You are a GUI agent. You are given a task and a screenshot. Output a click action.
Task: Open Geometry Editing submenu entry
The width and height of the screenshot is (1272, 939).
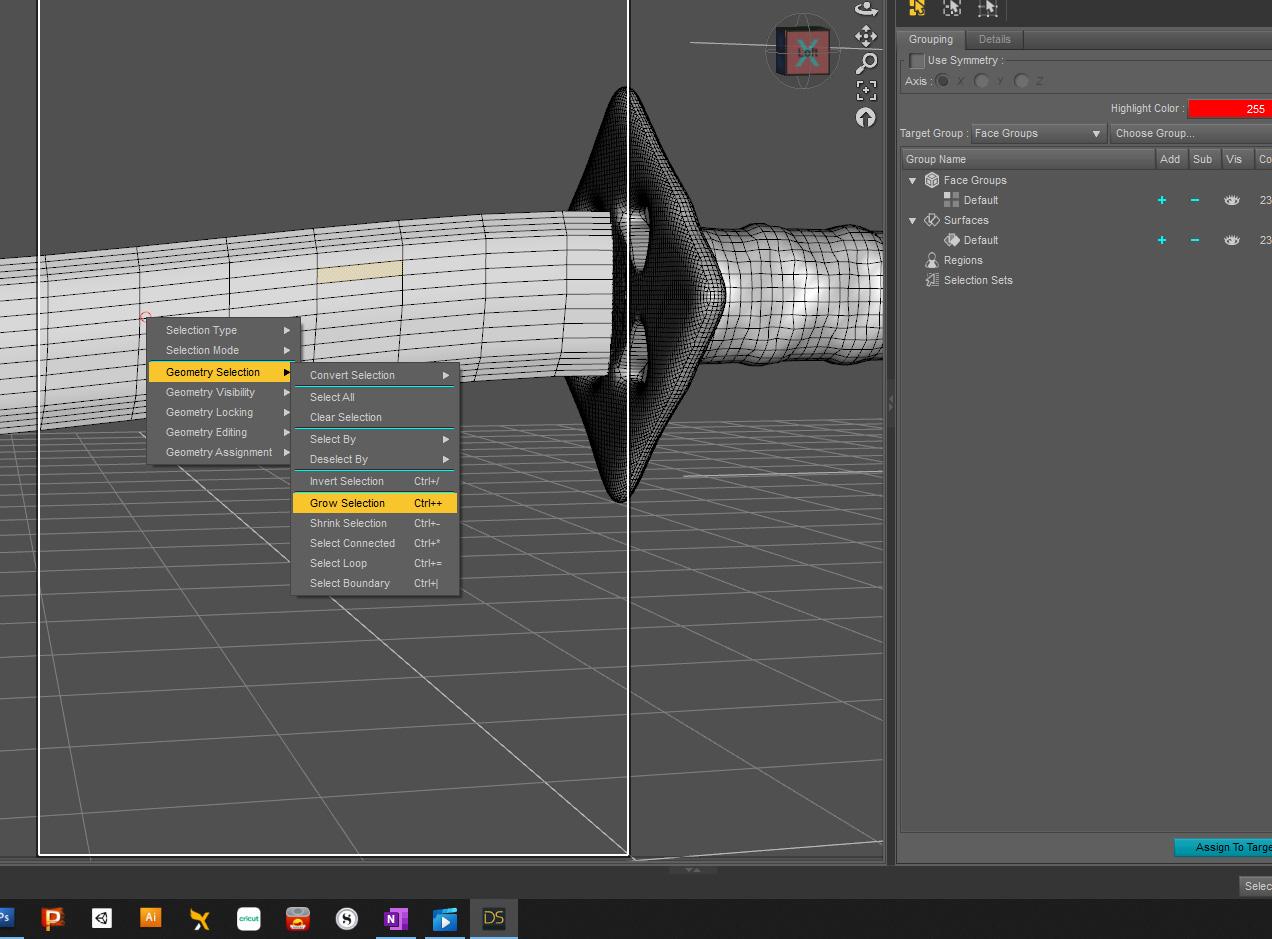pos(221,432)
